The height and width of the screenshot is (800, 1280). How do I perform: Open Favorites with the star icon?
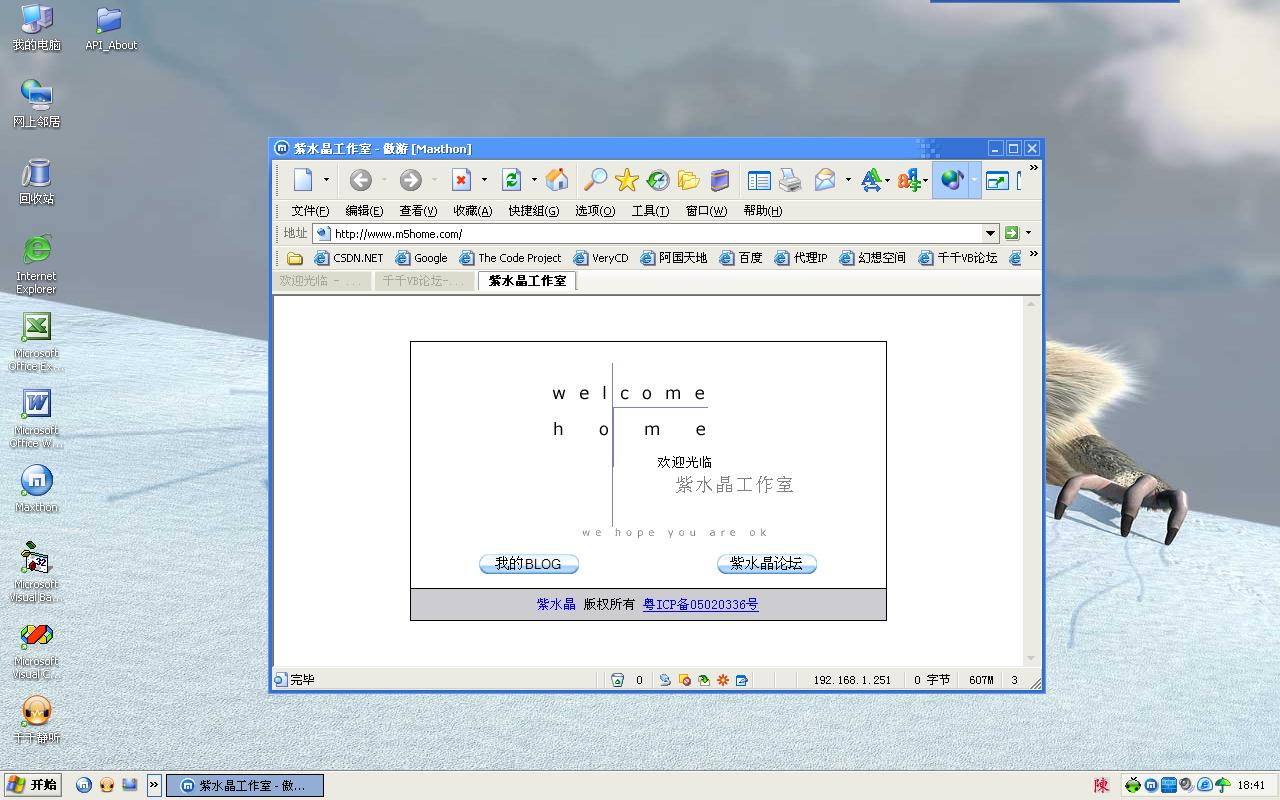coord(627,180)
